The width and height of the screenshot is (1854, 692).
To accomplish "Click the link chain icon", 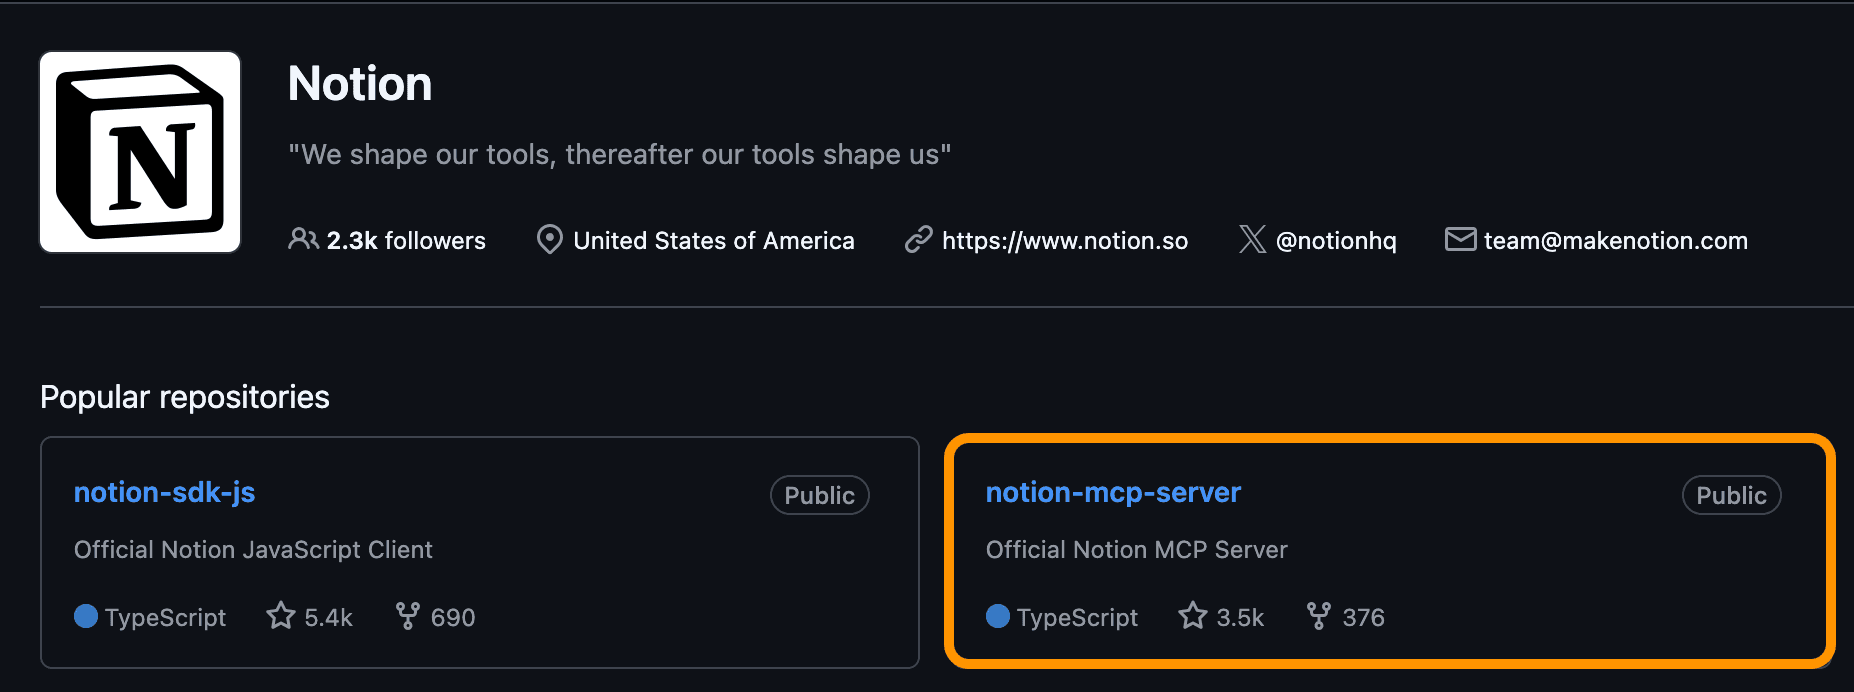I will pos(918,240).
